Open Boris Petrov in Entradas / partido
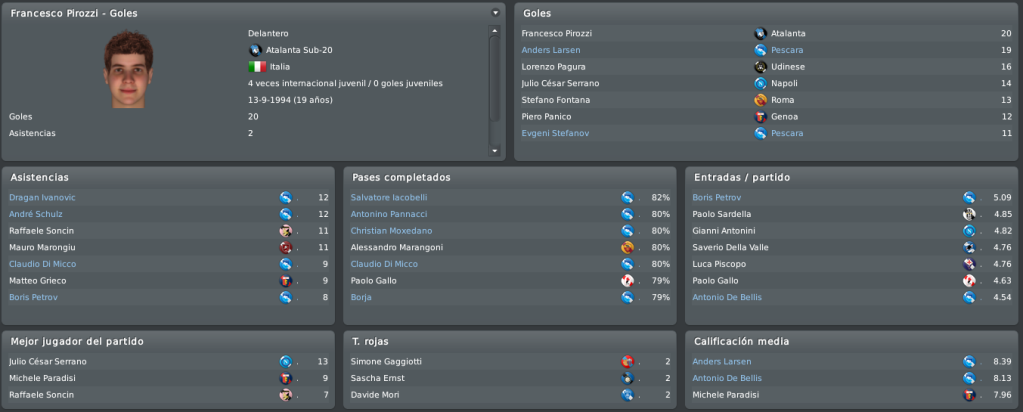 (x=716, y=197)
